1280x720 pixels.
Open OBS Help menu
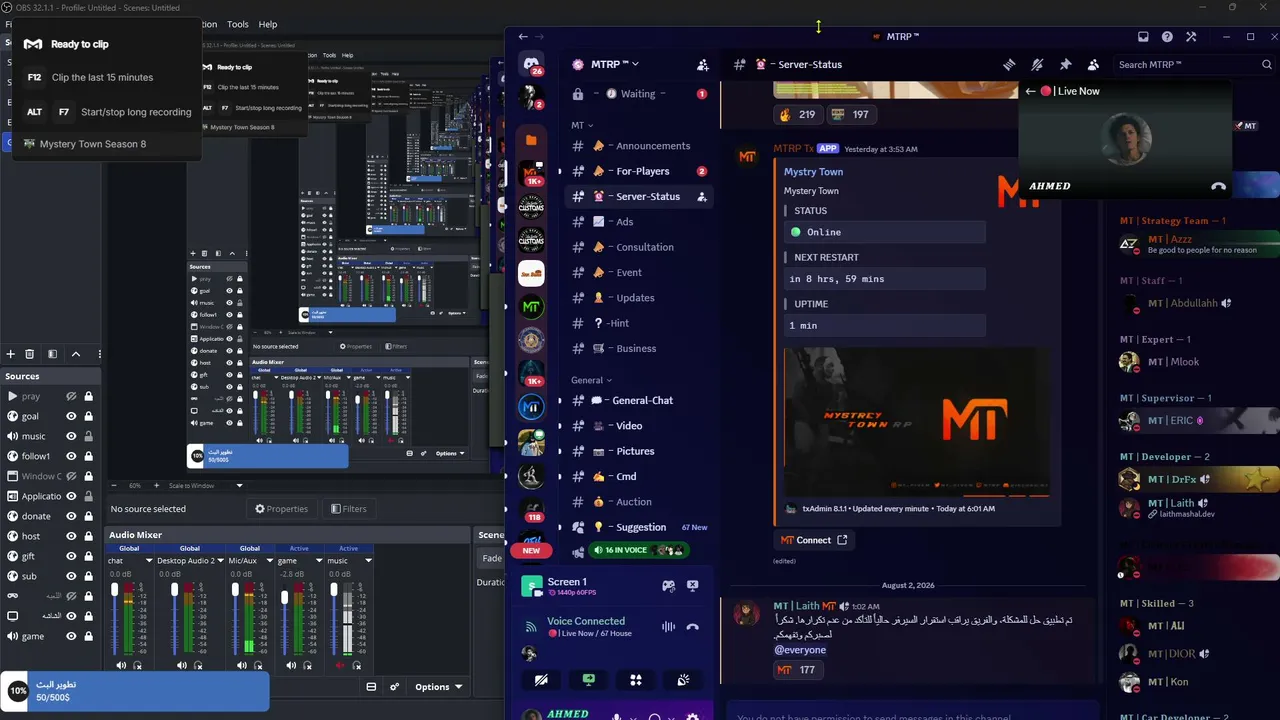coord(268,24)
